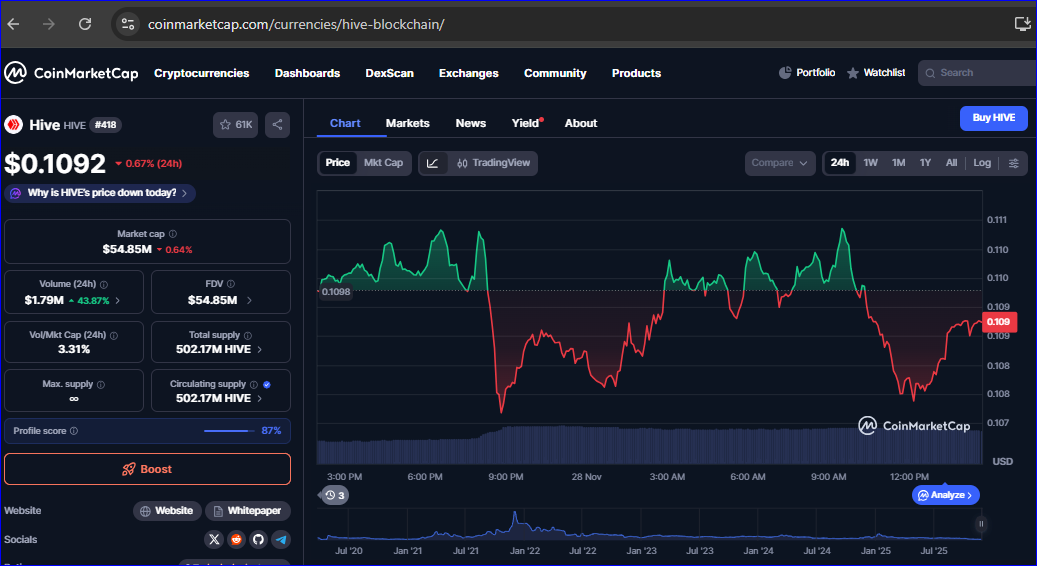Expand Total supply chevron

(259, 349)
